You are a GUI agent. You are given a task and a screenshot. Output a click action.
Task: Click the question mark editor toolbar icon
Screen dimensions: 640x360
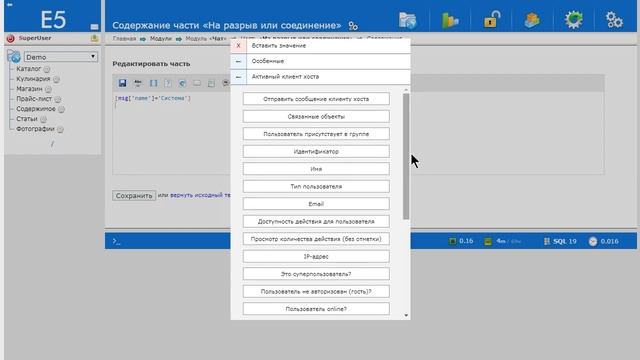tap(168, 83)
